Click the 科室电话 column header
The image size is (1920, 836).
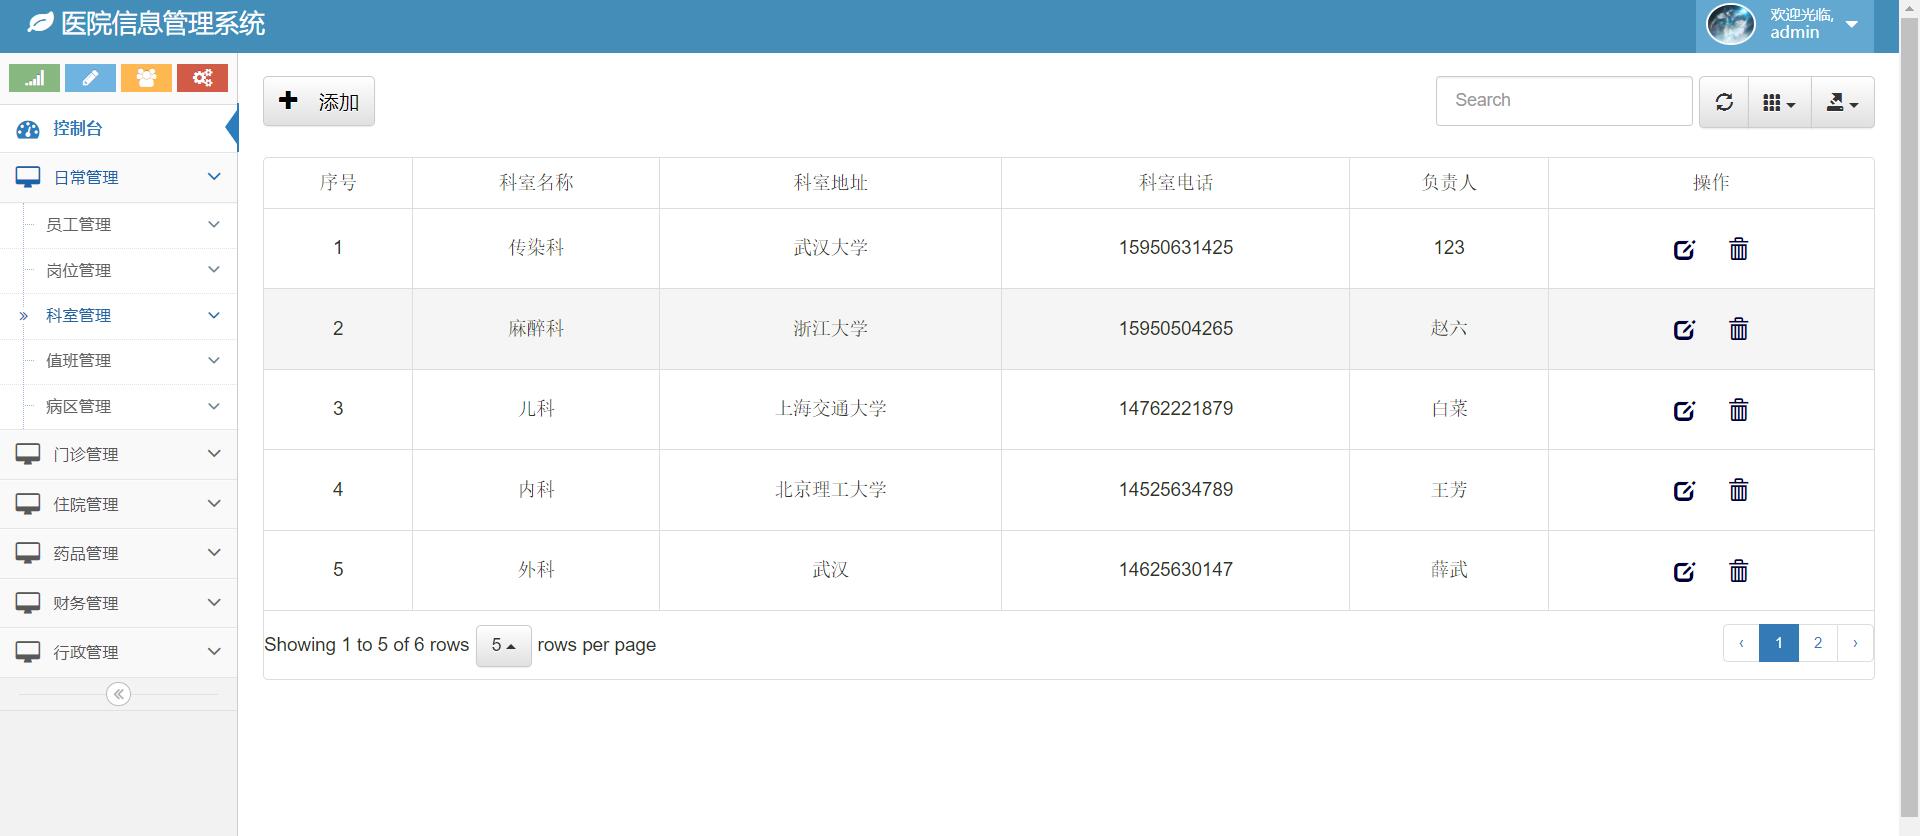pyautogui.click(x=1175, y=183)
